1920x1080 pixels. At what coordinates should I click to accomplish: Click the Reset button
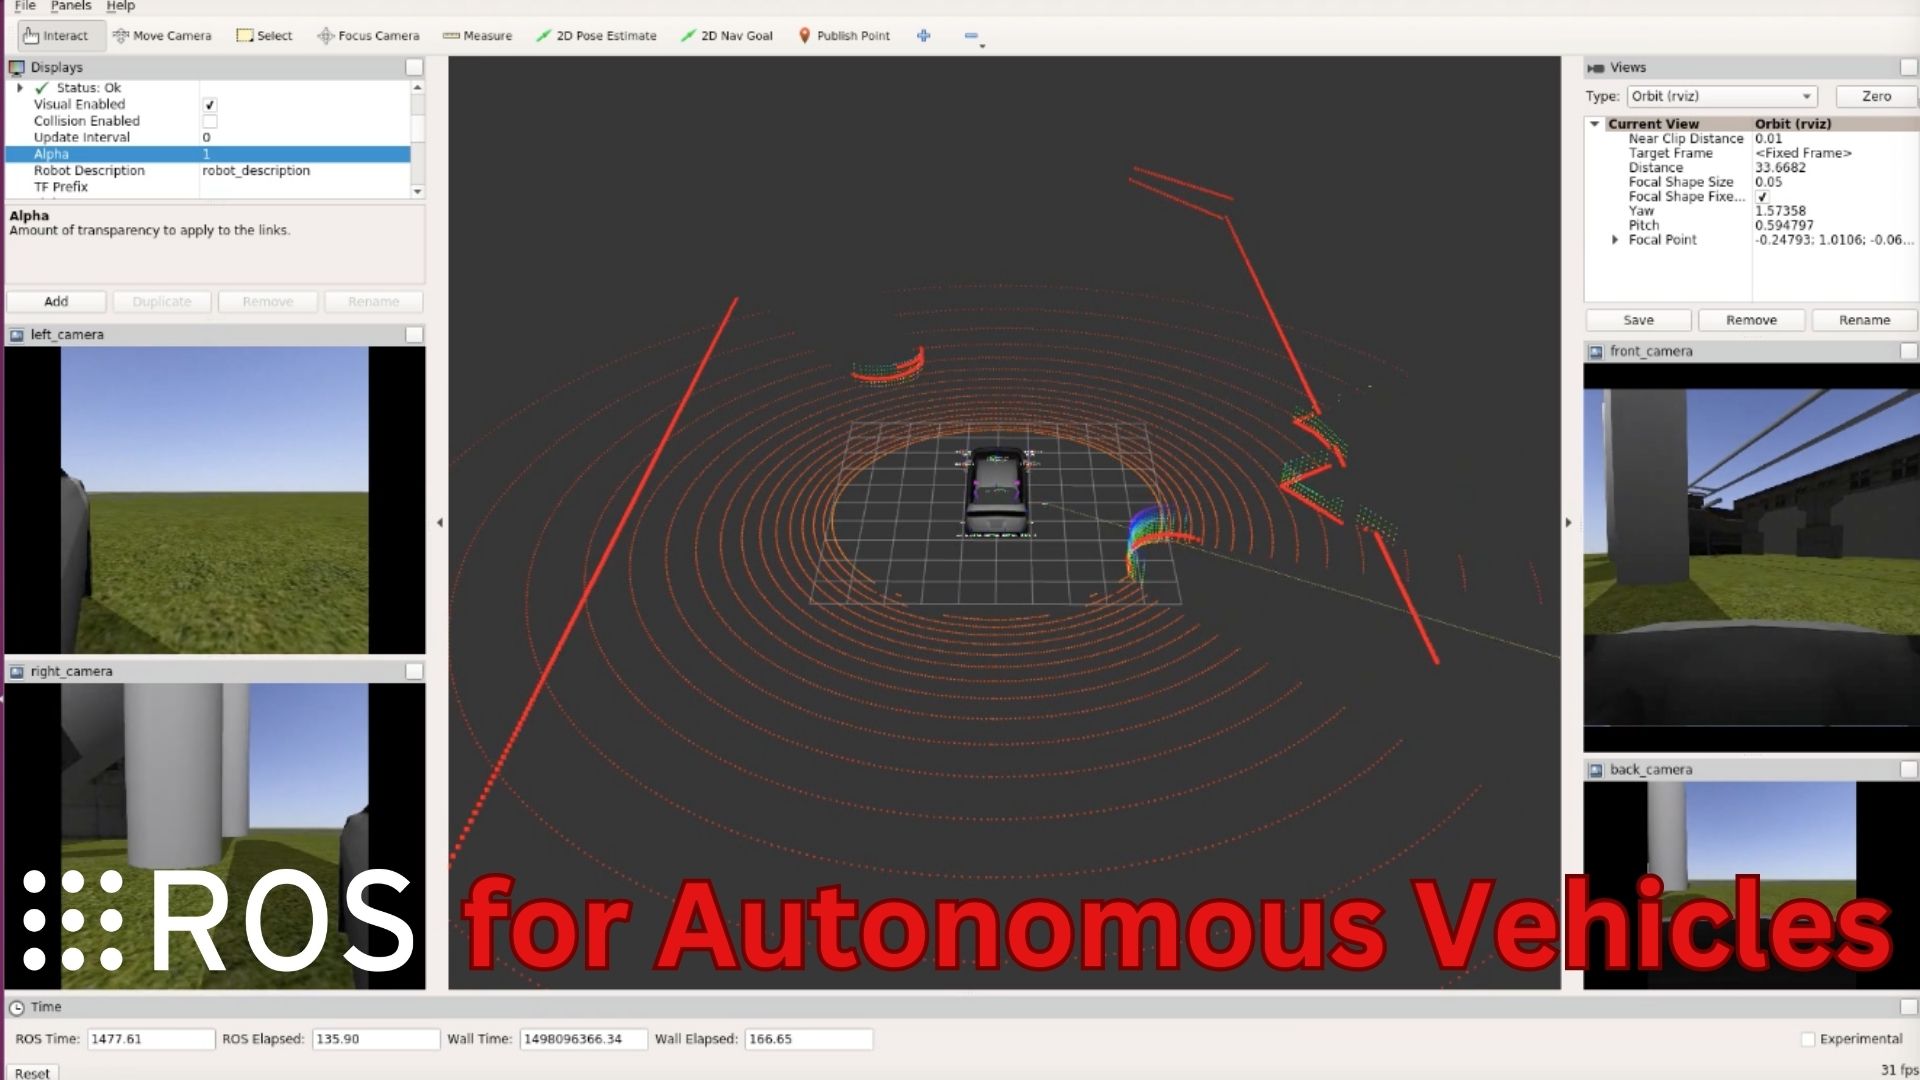click(x=32, y=1073)
